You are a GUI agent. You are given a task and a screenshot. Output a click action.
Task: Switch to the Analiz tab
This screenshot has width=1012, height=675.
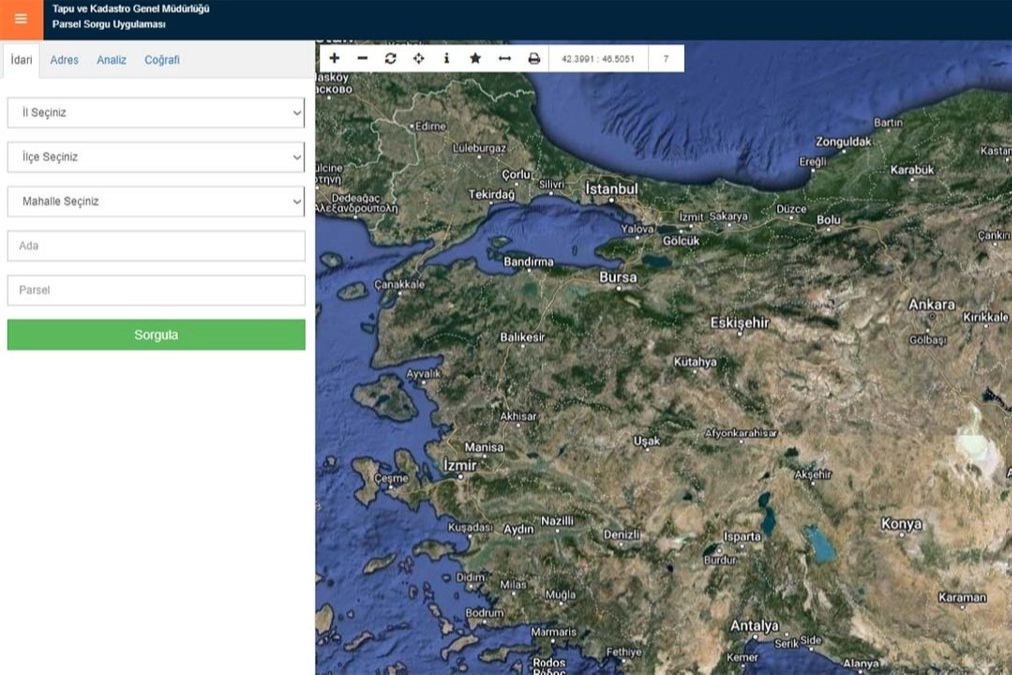tap(111, 60)
